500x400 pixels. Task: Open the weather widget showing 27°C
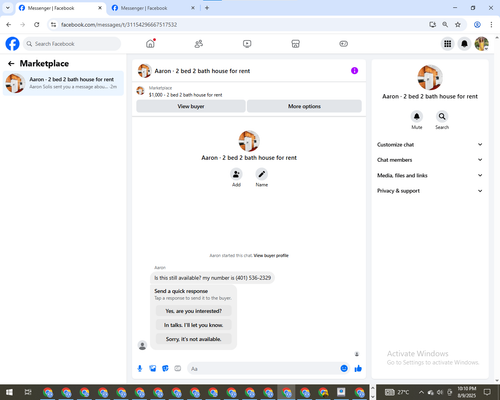click(397, 392)
